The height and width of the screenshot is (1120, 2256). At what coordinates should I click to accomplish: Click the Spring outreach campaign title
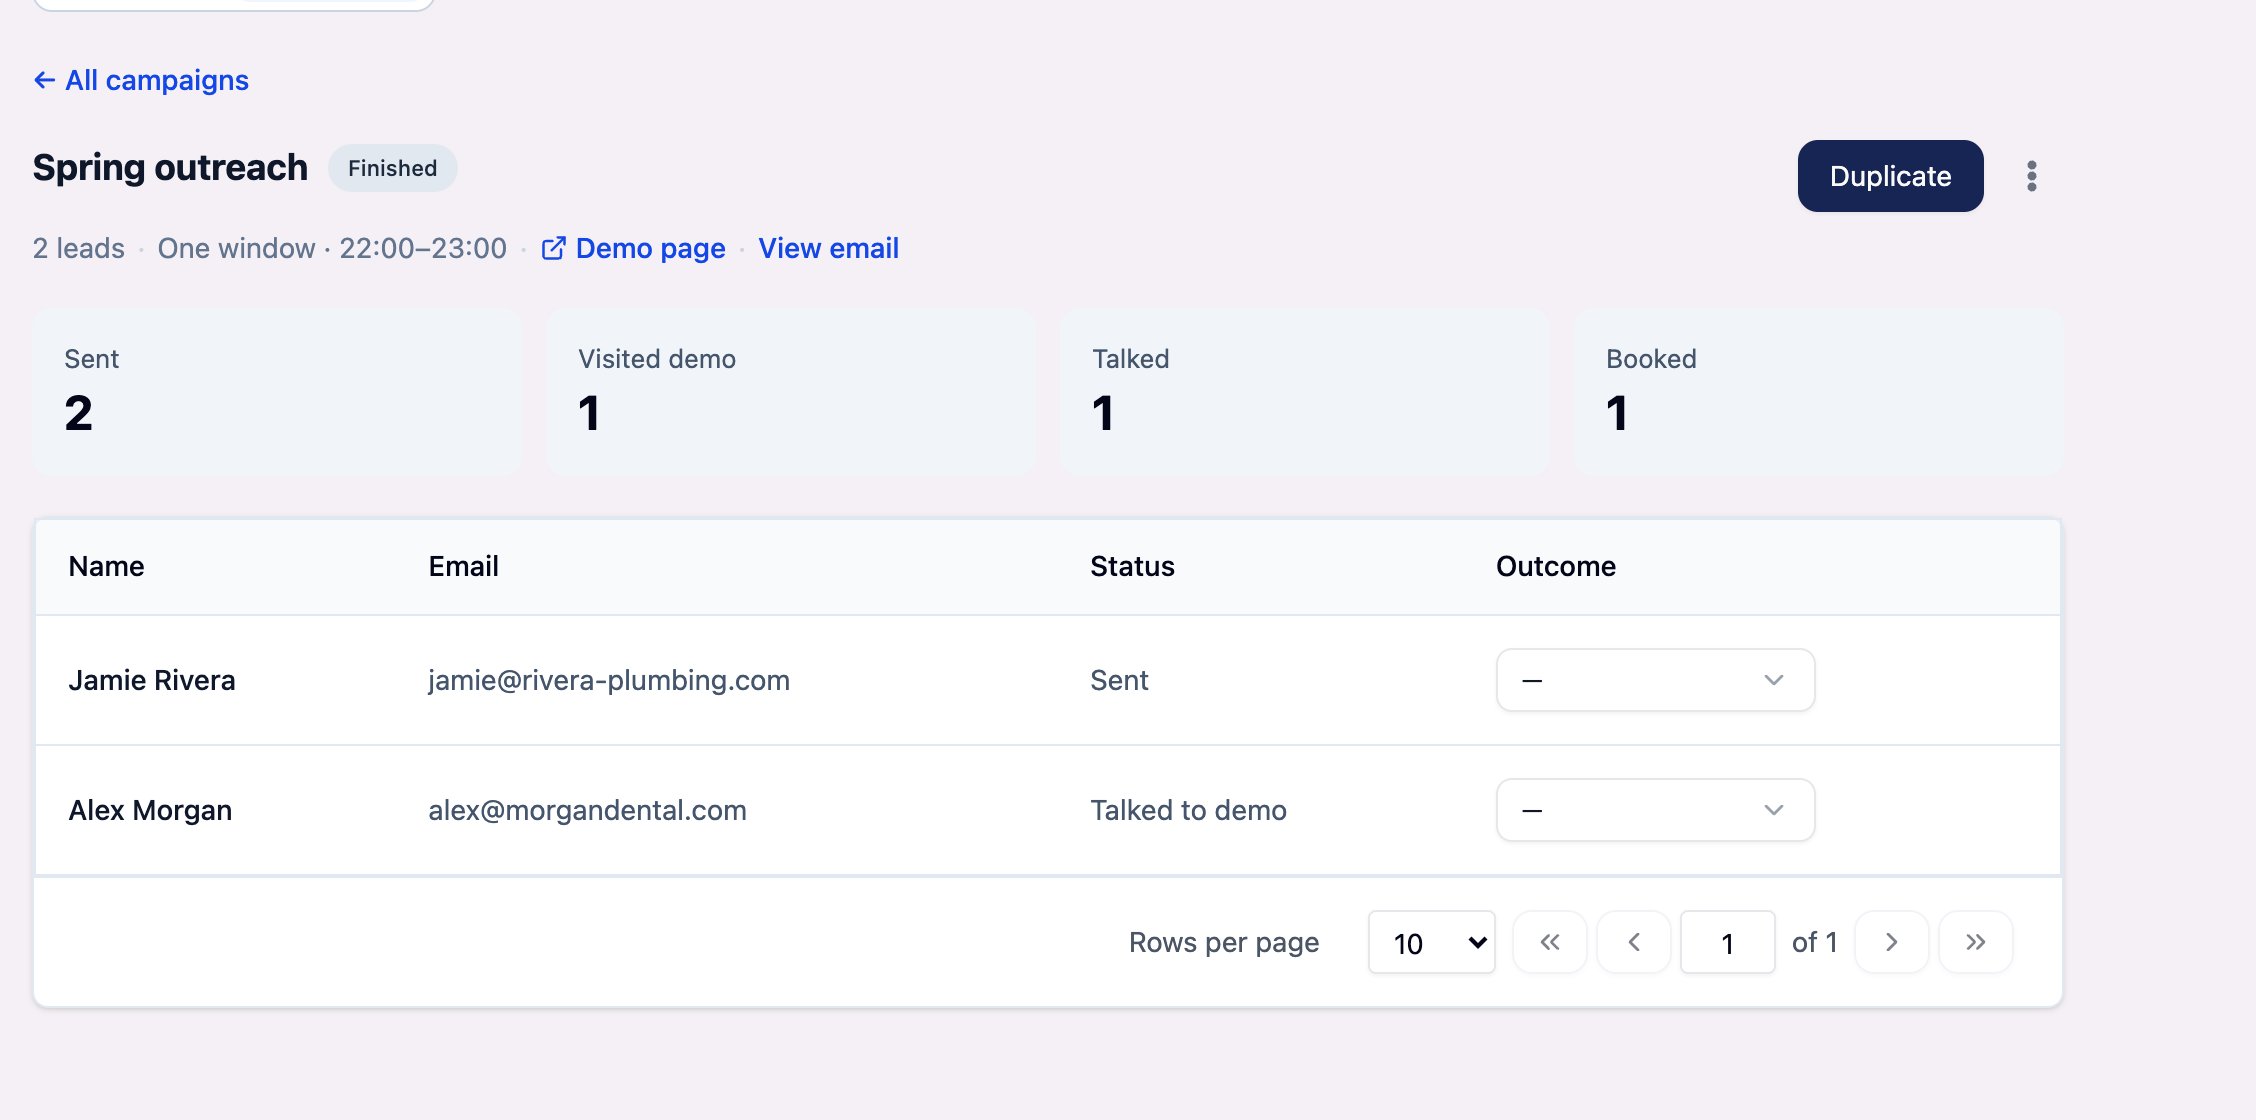170,167
